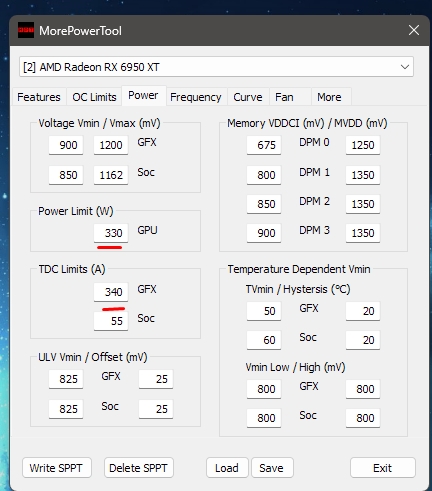Select the Power tab
The height and width of the screenshot is (491, 432).
click(x=143, y=95)
